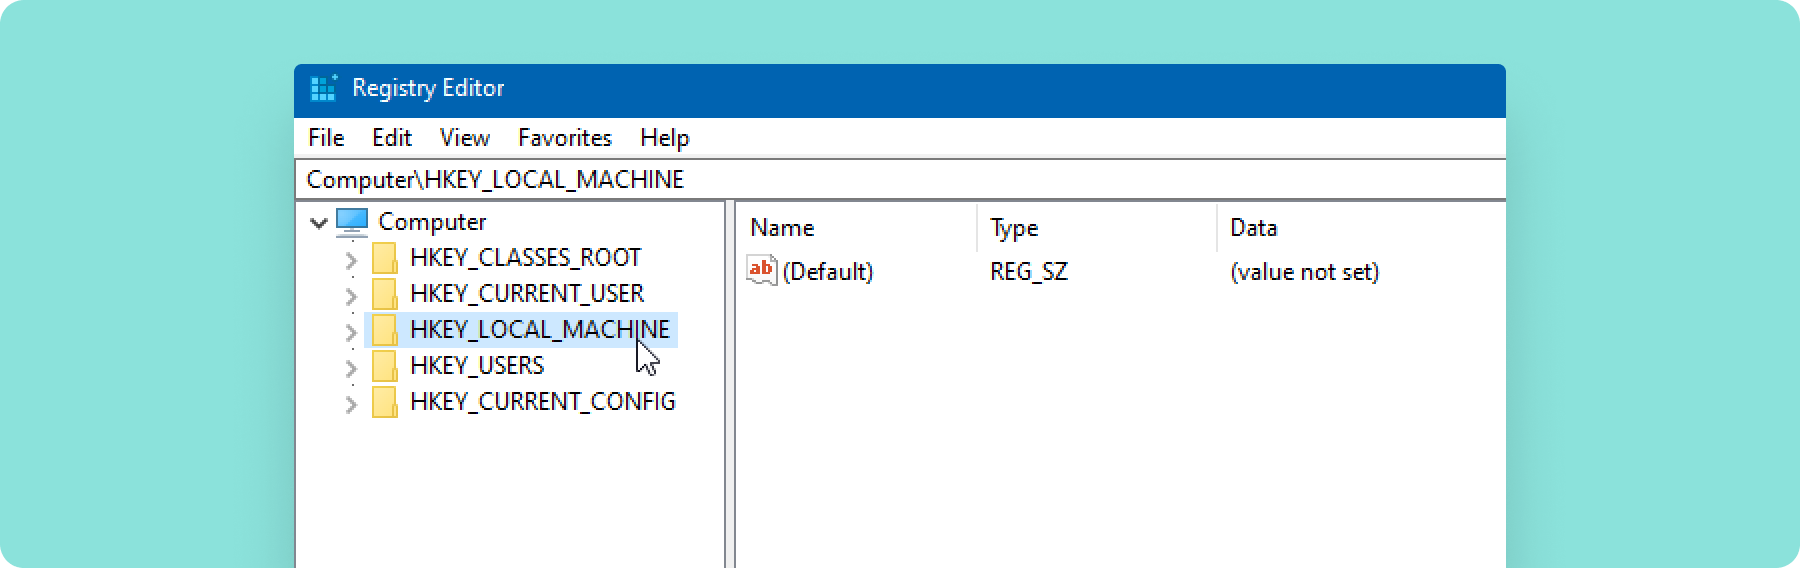Click the registry path address bar
1800x568 pixels.
pyautogui.click(x=900, y=179)
